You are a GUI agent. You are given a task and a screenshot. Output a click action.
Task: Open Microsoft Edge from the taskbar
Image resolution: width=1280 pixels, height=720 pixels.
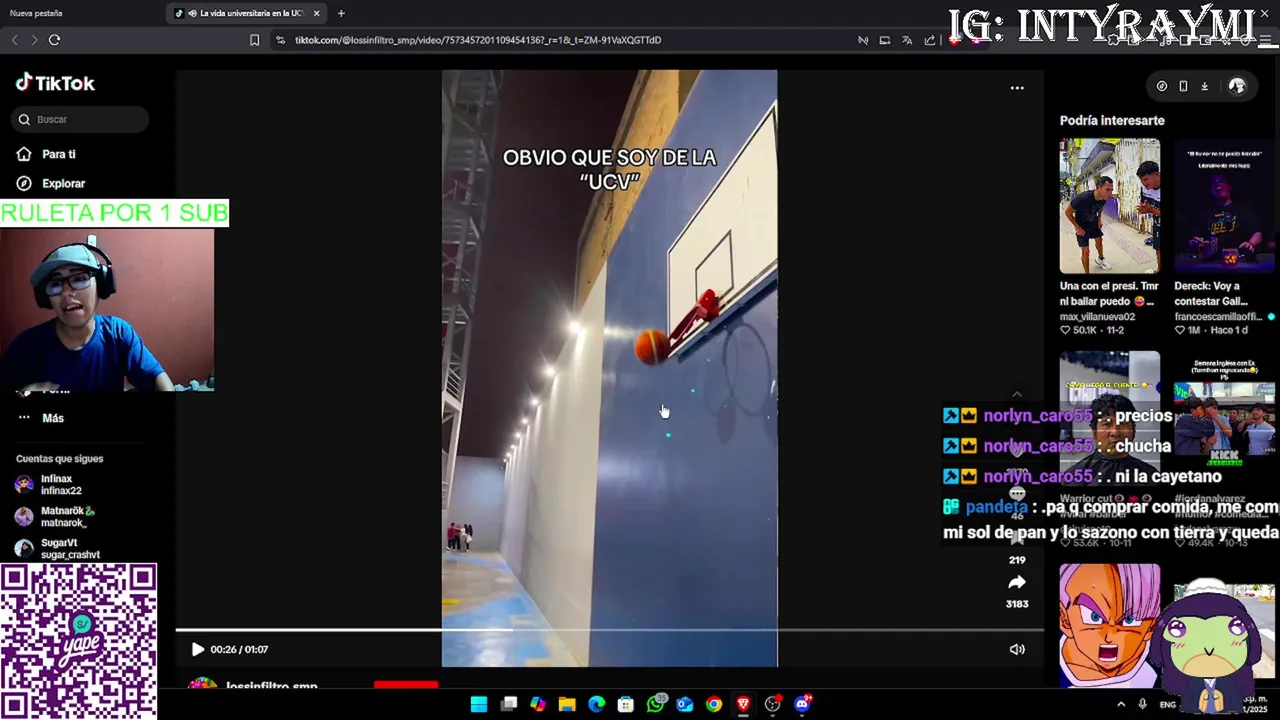click(597, 704)
